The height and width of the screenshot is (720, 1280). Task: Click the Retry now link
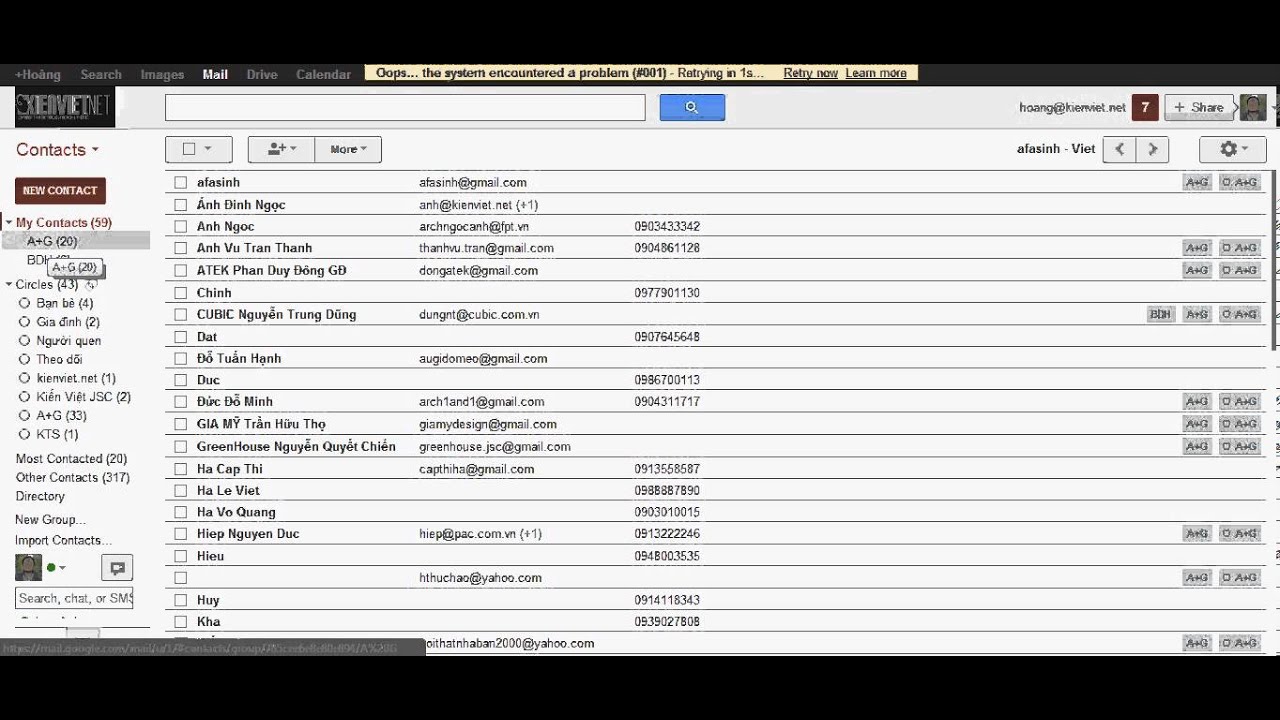[x=810, y=73]
